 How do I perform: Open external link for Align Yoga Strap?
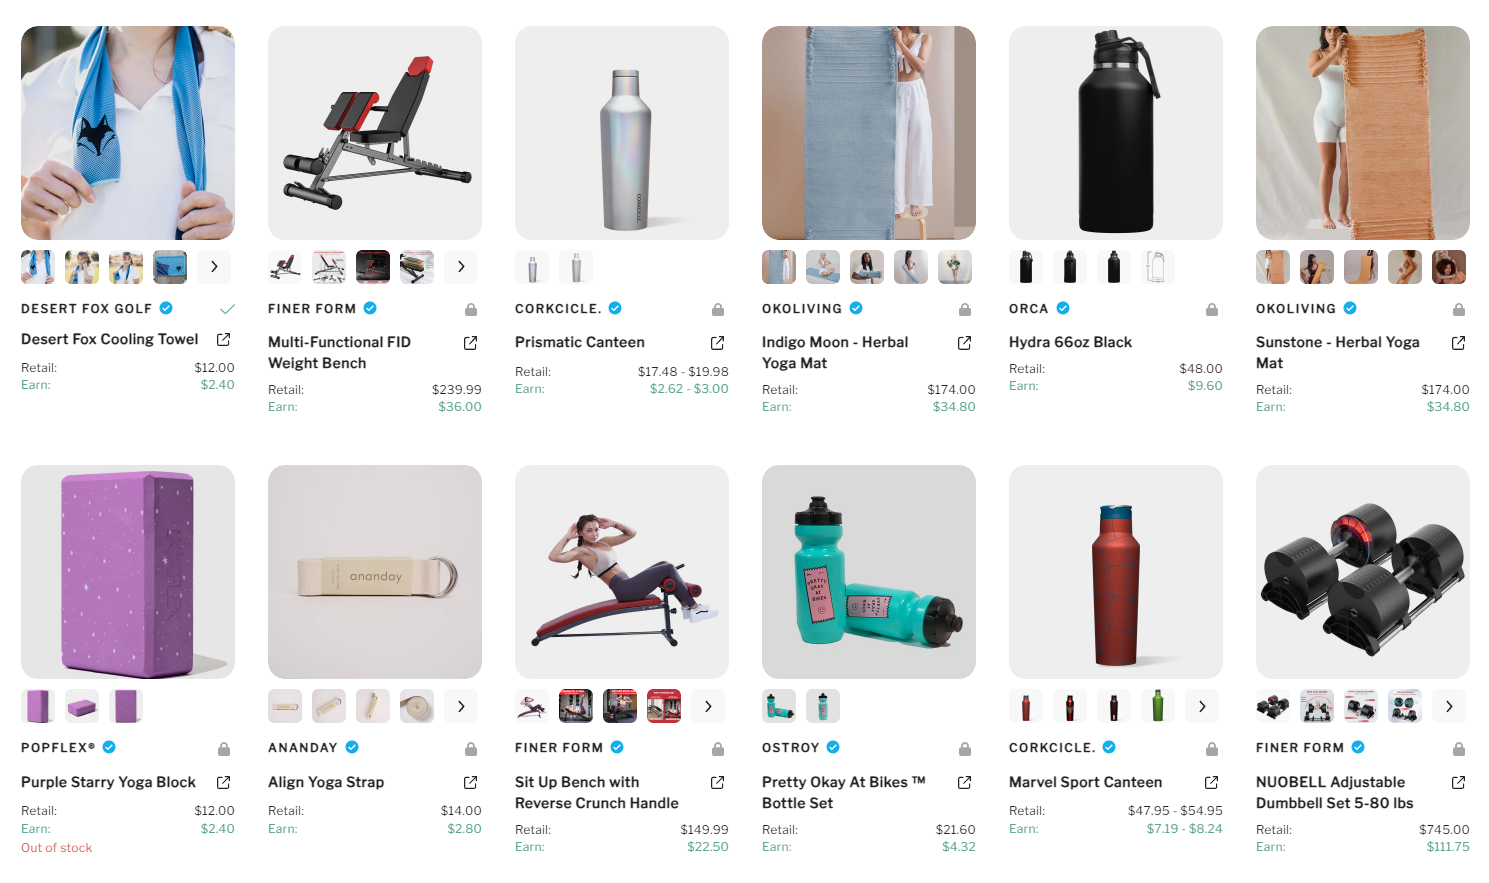coord(471,782)
